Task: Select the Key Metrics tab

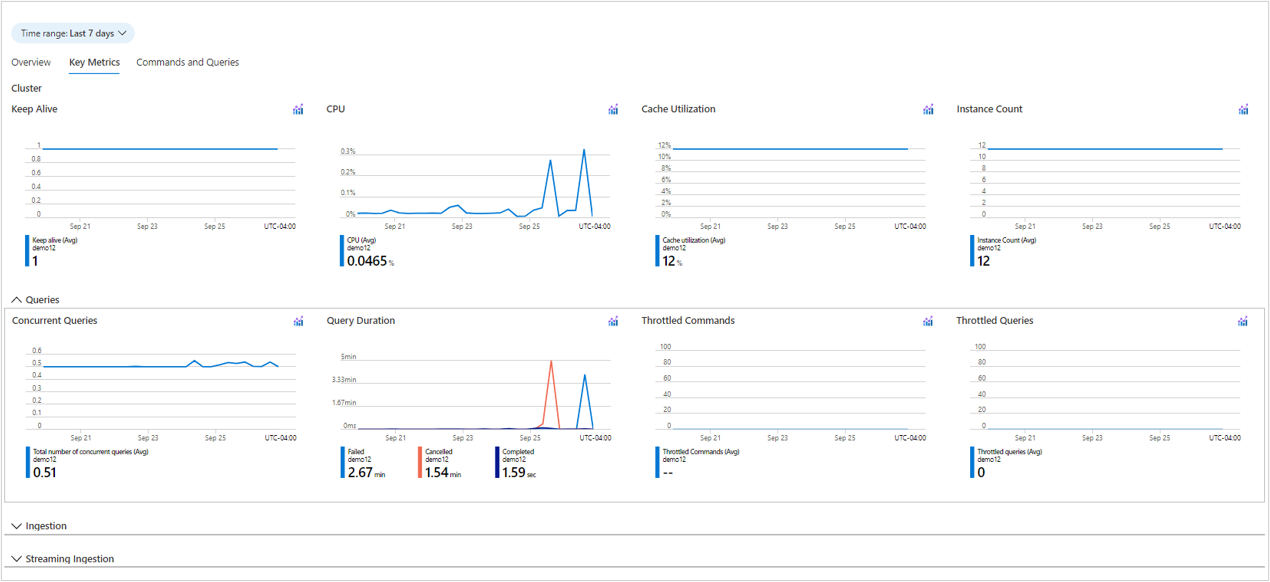Action: 94,62
